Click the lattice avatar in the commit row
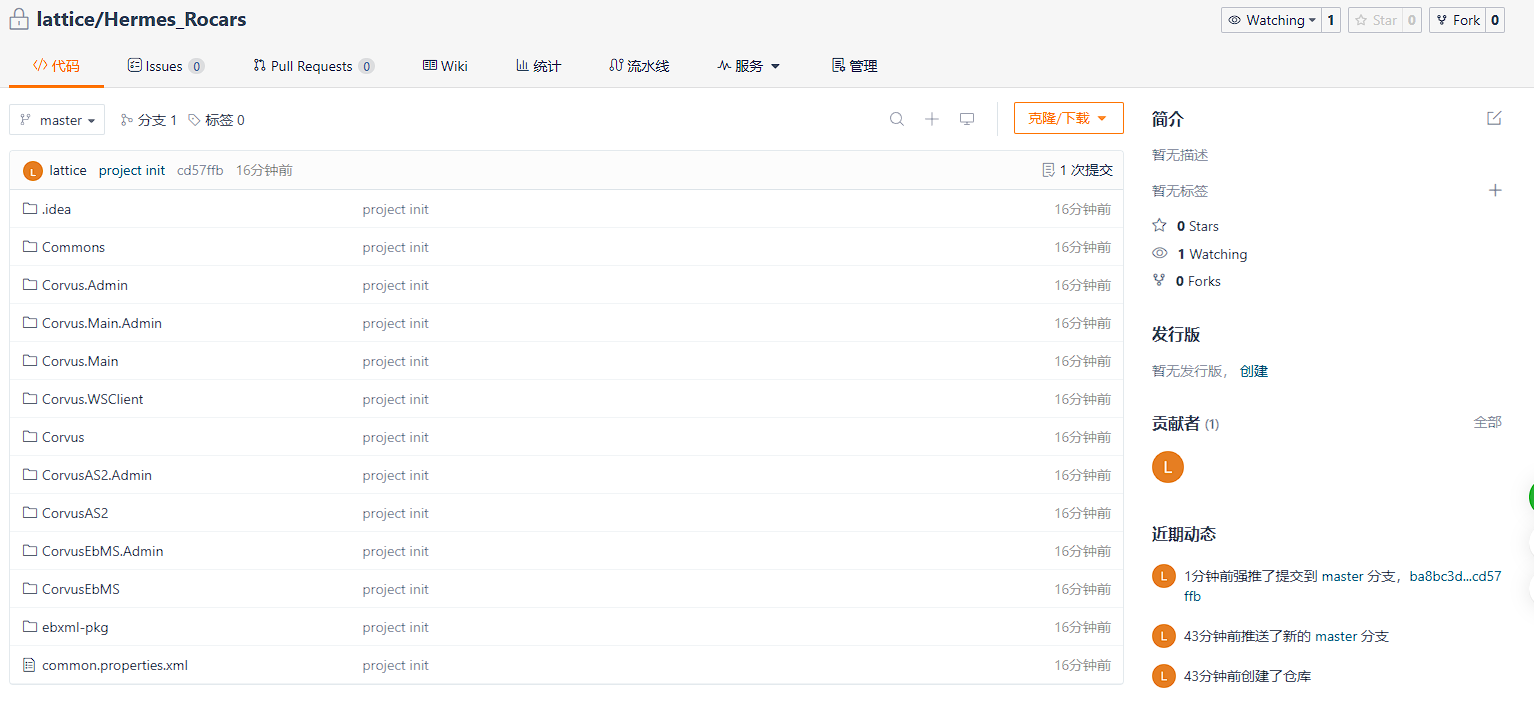Image resolution: width=1534 pixels, height=704 pixels. (x=33, y=171)
